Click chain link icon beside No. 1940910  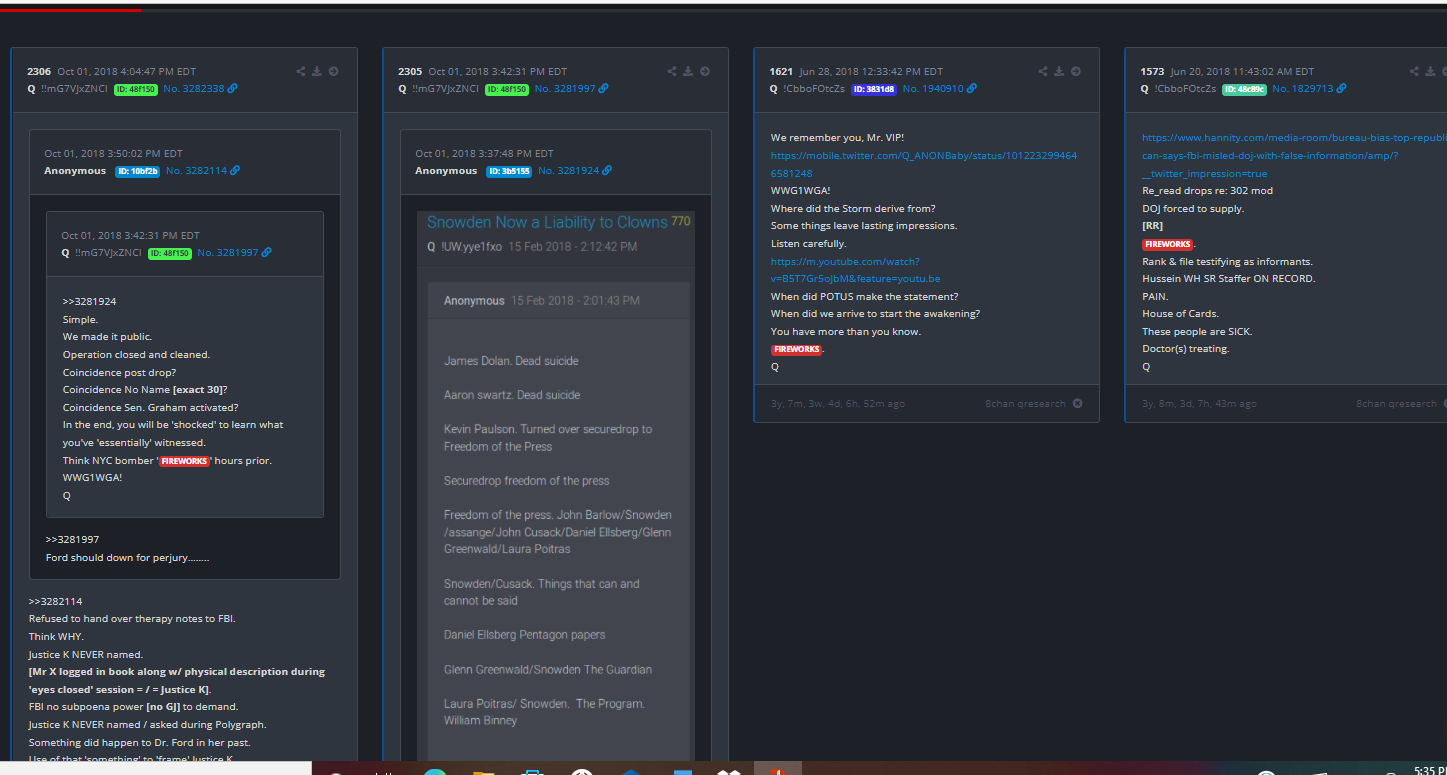click(x=972, y=89)
